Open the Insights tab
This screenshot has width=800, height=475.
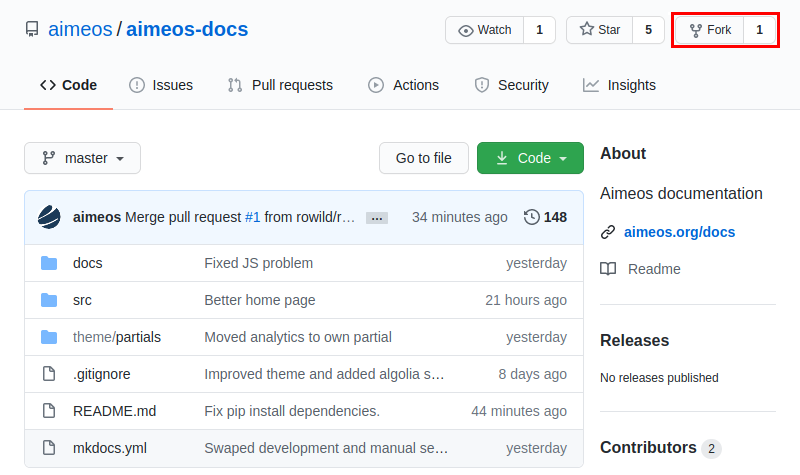619,85
